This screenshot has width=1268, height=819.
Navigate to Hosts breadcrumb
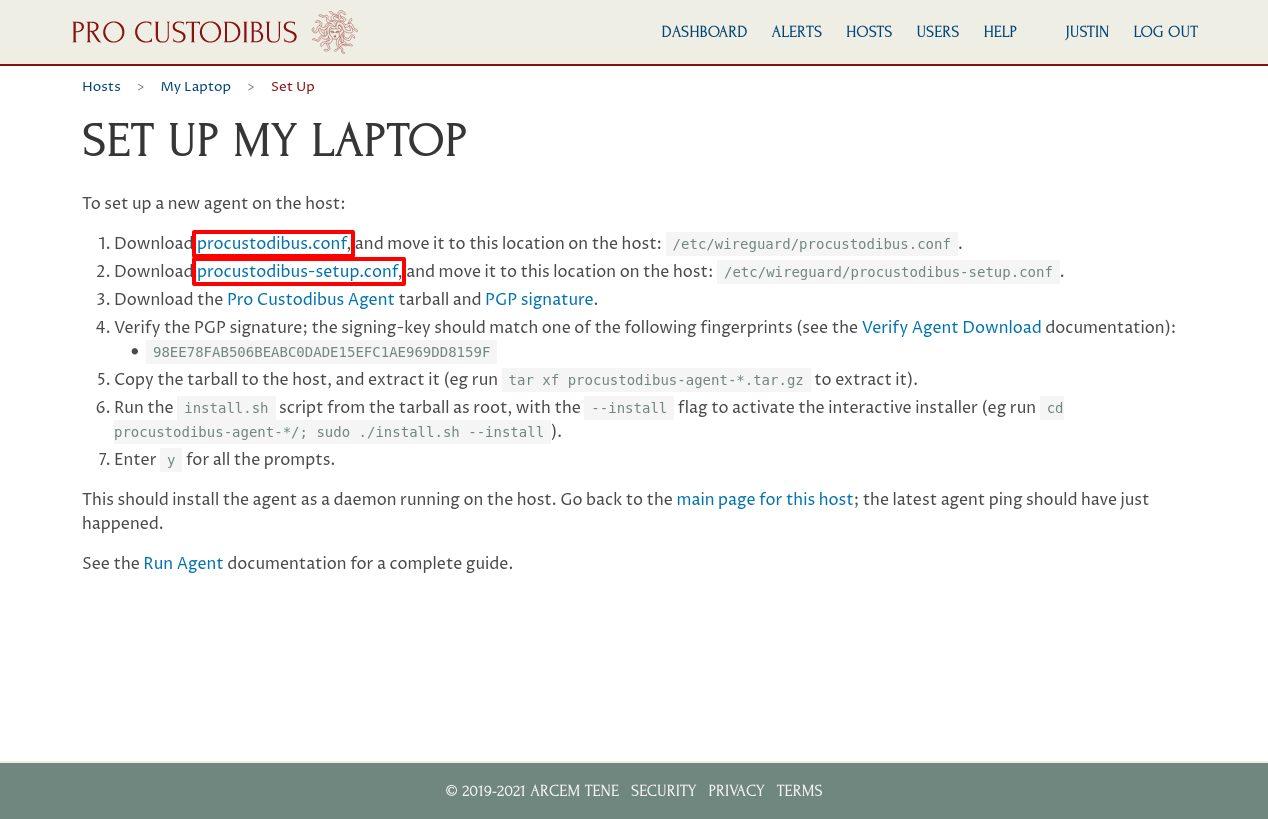click(x=101, y=87)
